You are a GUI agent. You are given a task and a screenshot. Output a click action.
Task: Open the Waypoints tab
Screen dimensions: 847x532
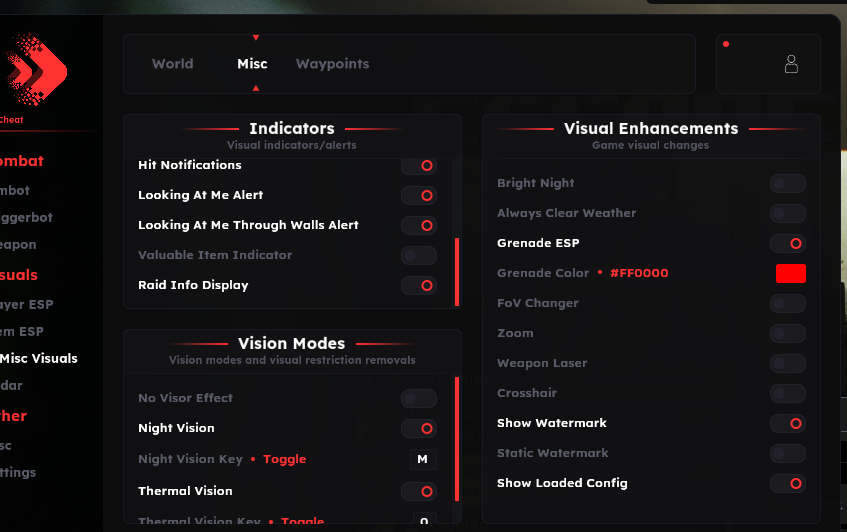(332, 64)
